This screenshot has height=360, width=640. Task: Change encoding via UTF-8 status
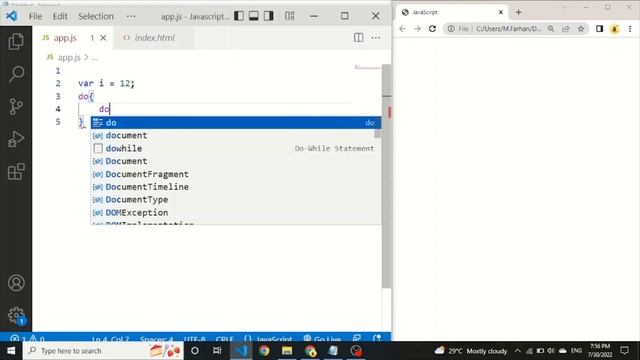tap(195, 338)
